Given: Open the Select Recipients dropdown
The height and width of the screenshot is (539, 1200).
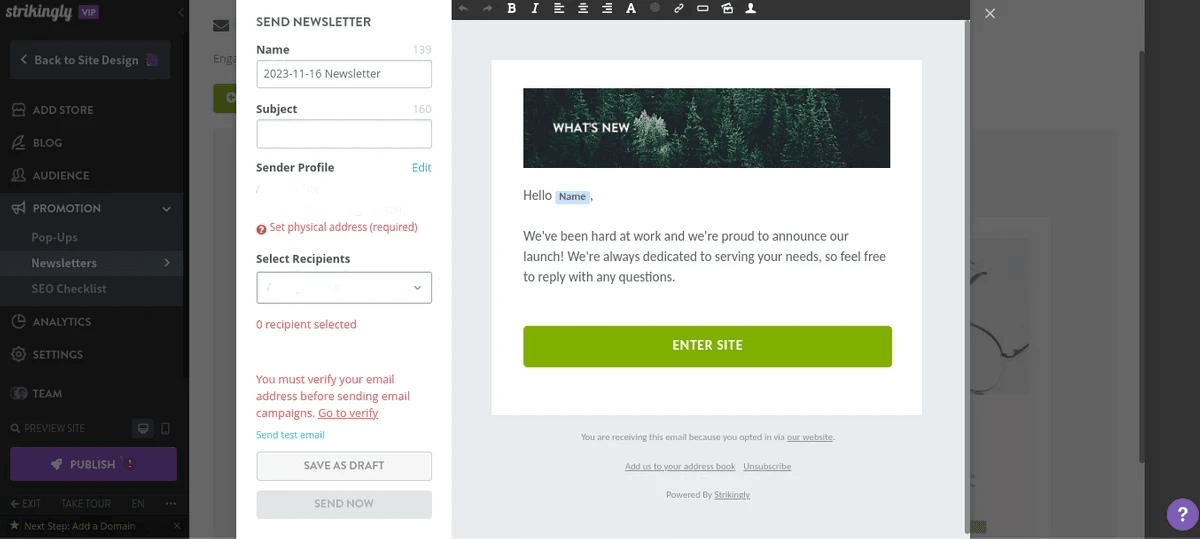Looking at the screenshot, I should click(344, 288).
